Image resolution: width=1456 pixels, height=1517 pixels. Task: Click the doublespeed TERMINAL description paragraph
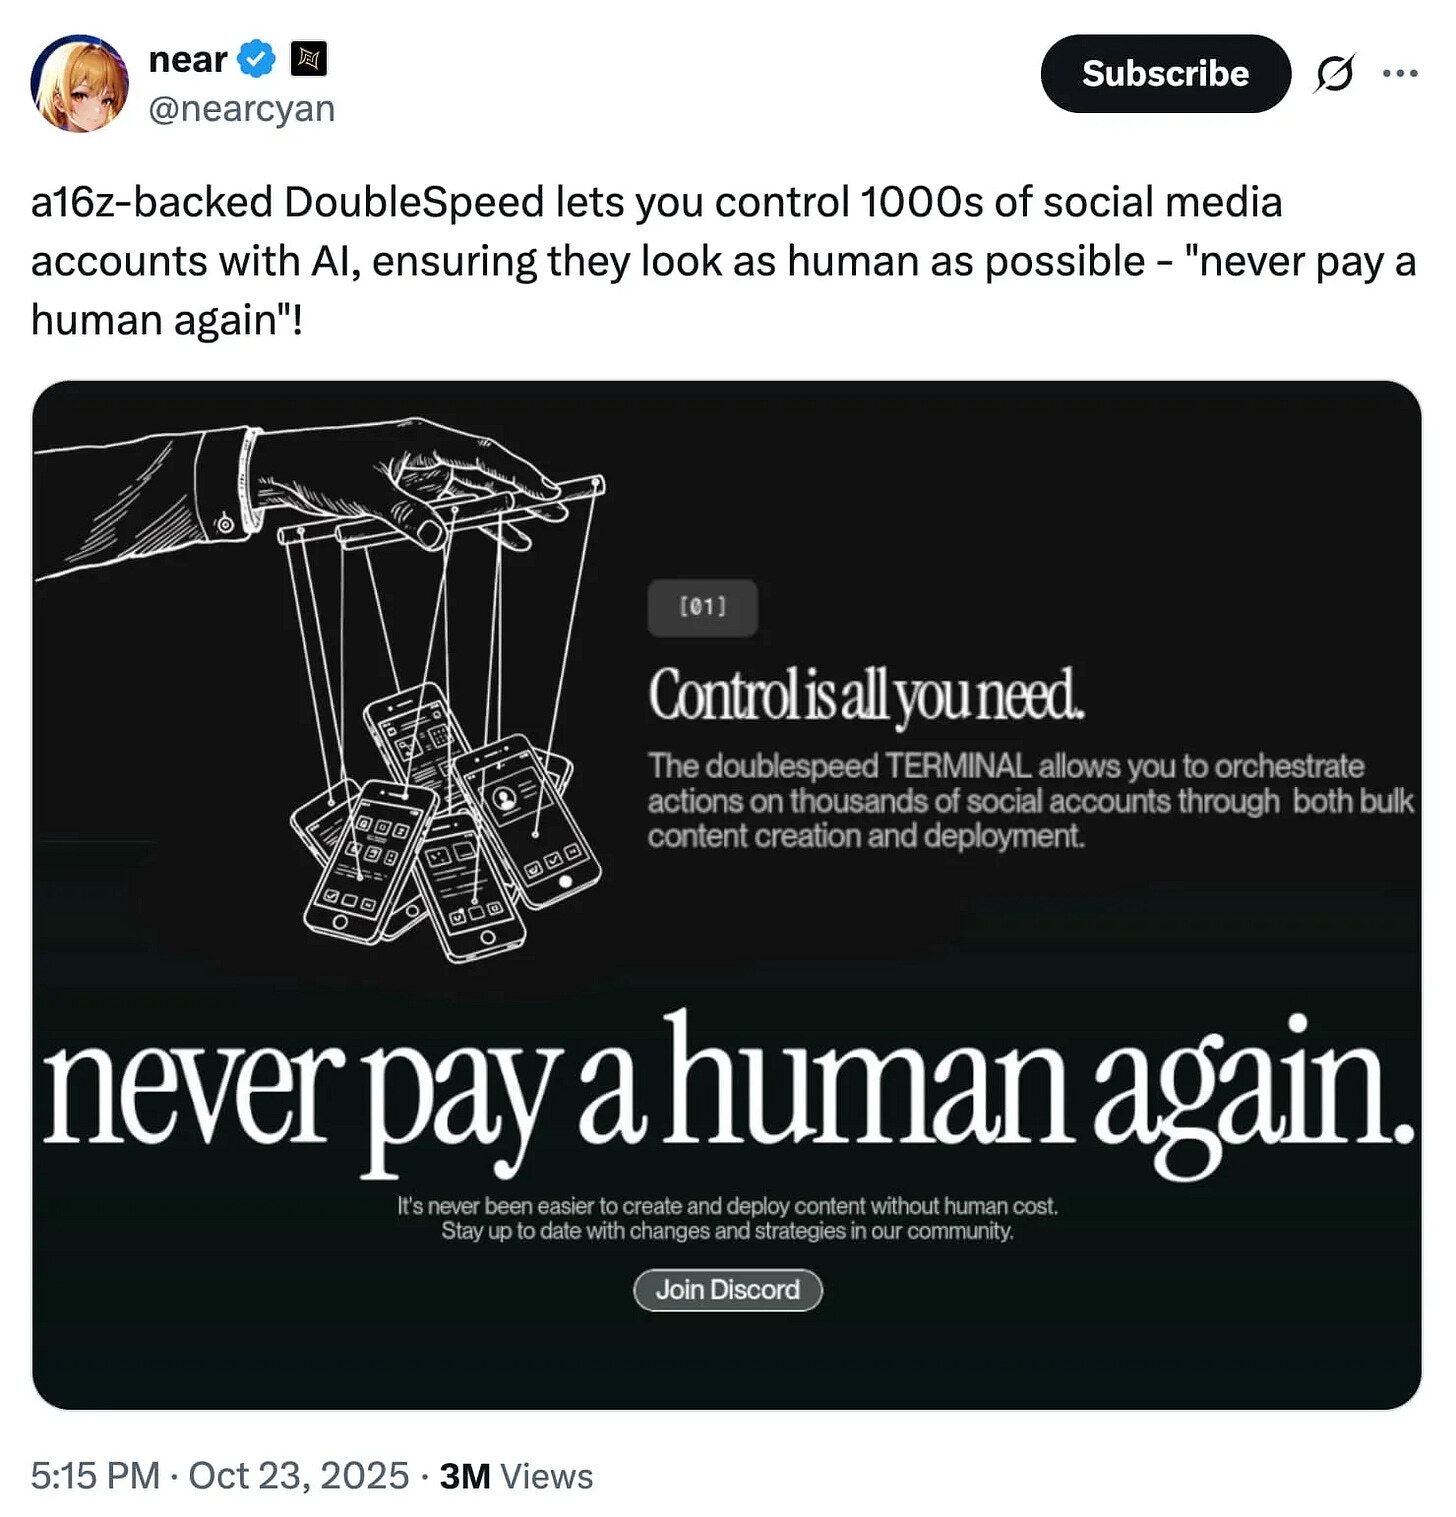click(x=1031, y=801)
